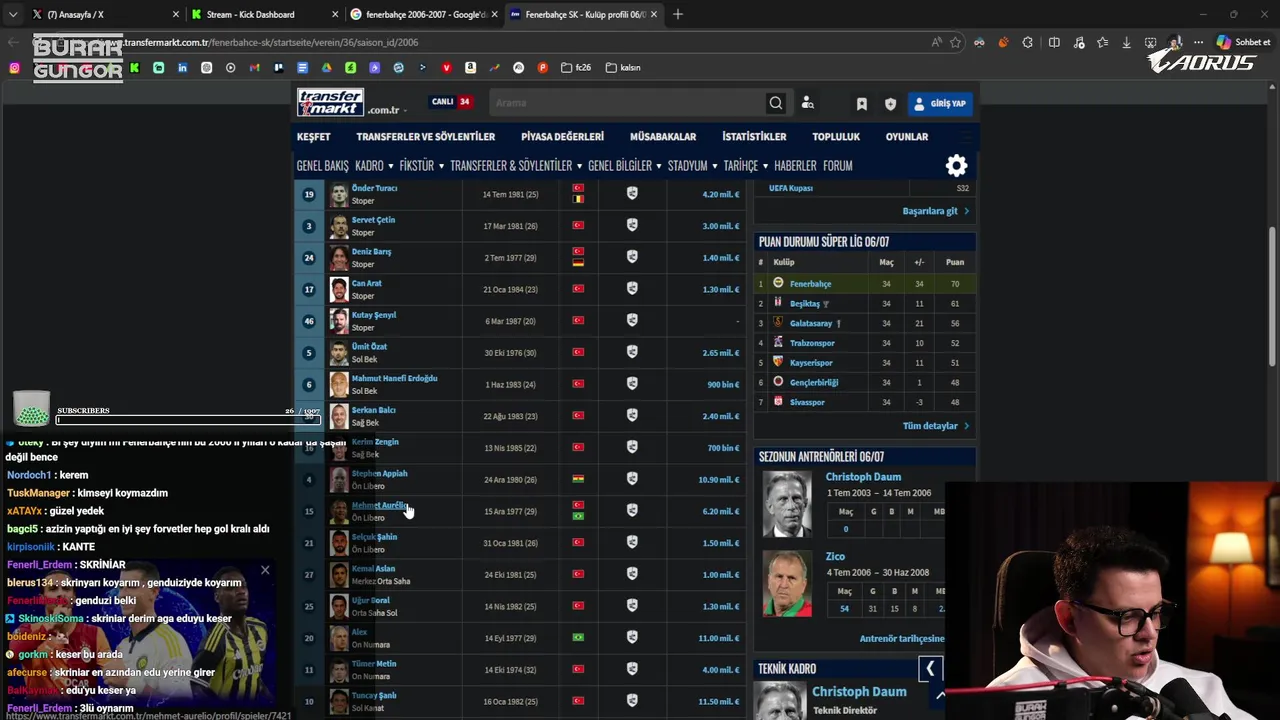Open TOPLULUK main menu

tap(836, 137)
